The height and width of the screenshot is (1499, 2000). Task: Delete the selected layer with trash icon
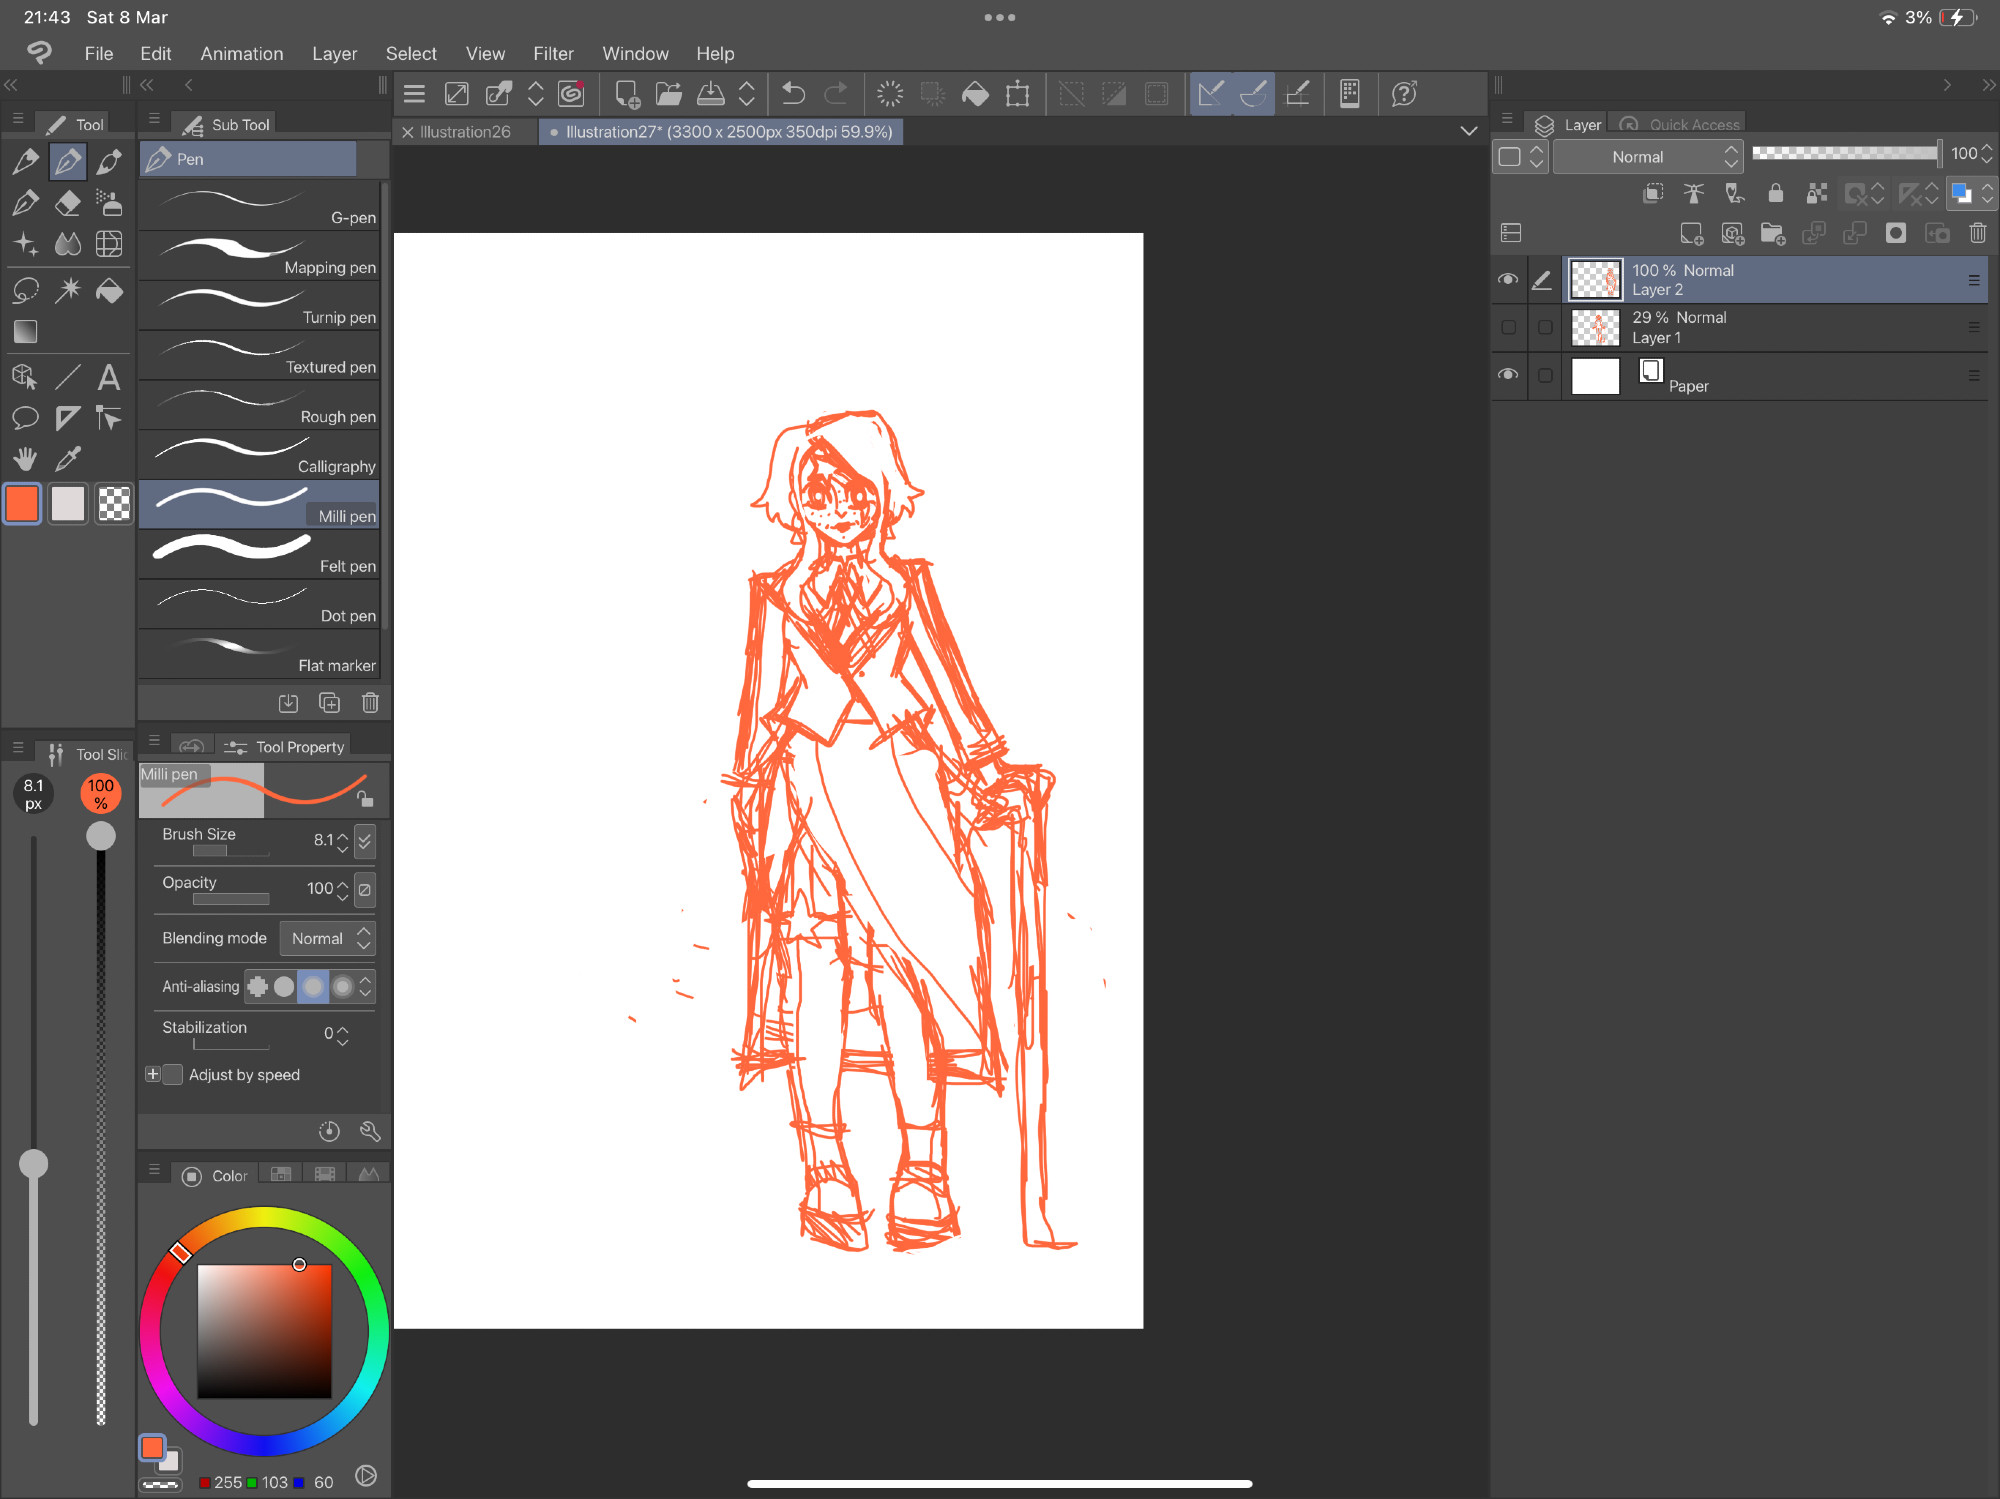click(x=1977, y=233)
